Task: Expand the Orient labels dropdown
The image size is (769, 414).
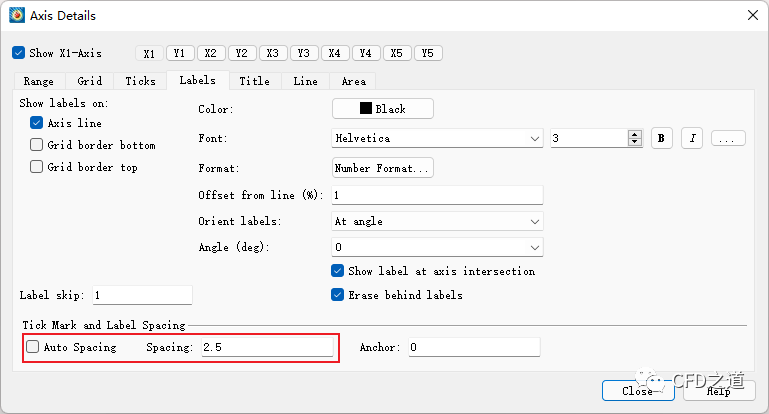Action: (x=437, y=221)
